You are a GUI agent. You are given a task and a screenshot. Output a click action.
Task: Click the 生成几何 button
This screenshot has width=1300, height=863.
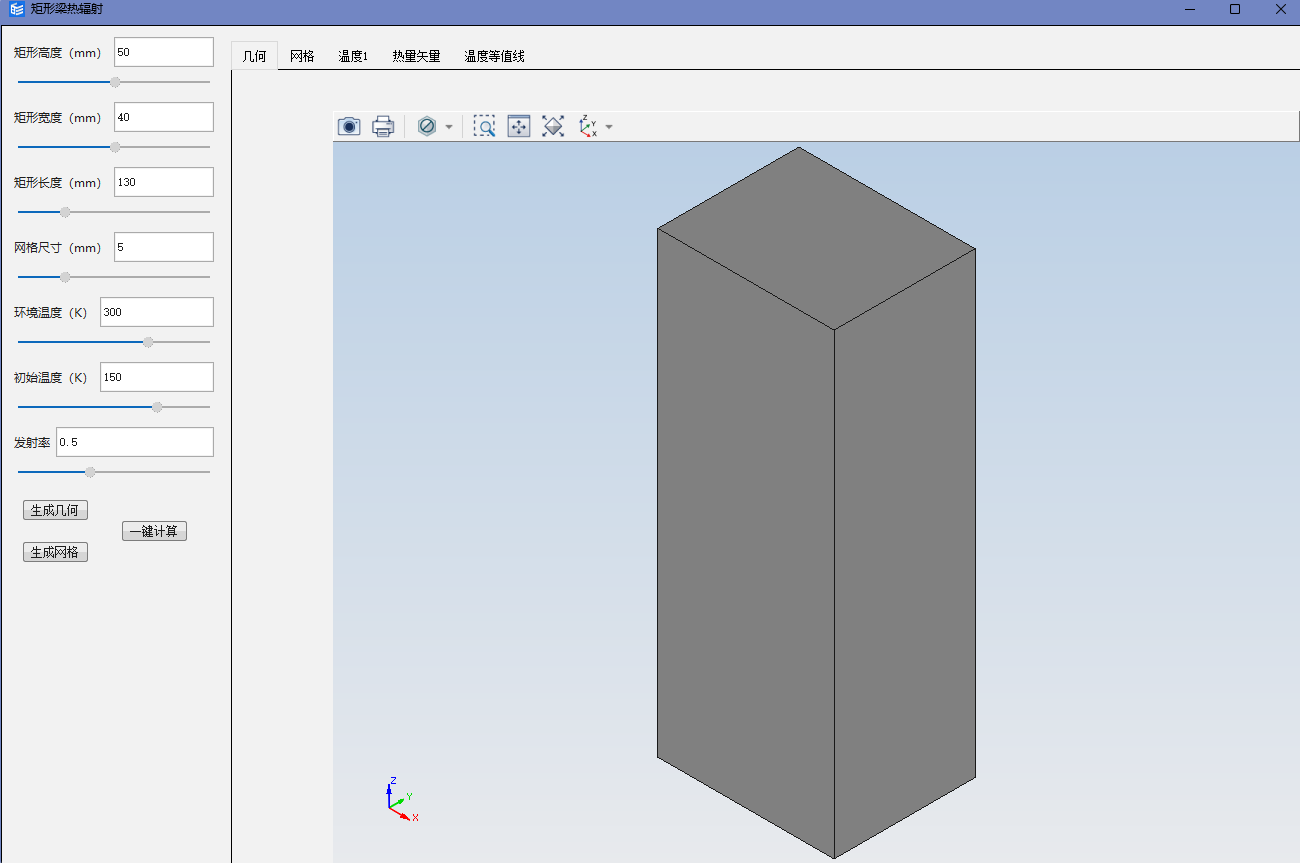pos(55,510)
